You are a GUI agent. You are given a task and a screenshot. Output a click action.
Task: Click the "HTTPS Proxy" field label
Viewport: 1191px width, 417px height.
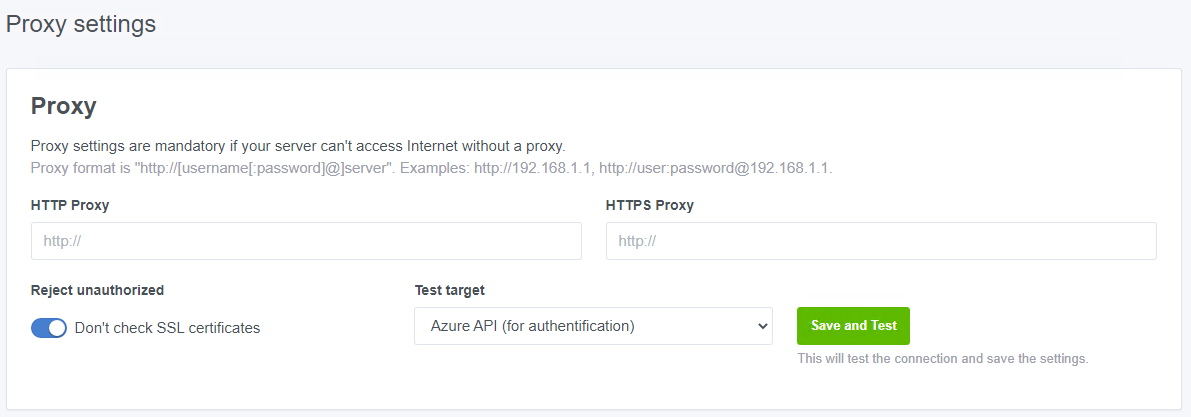pos(649,205)
